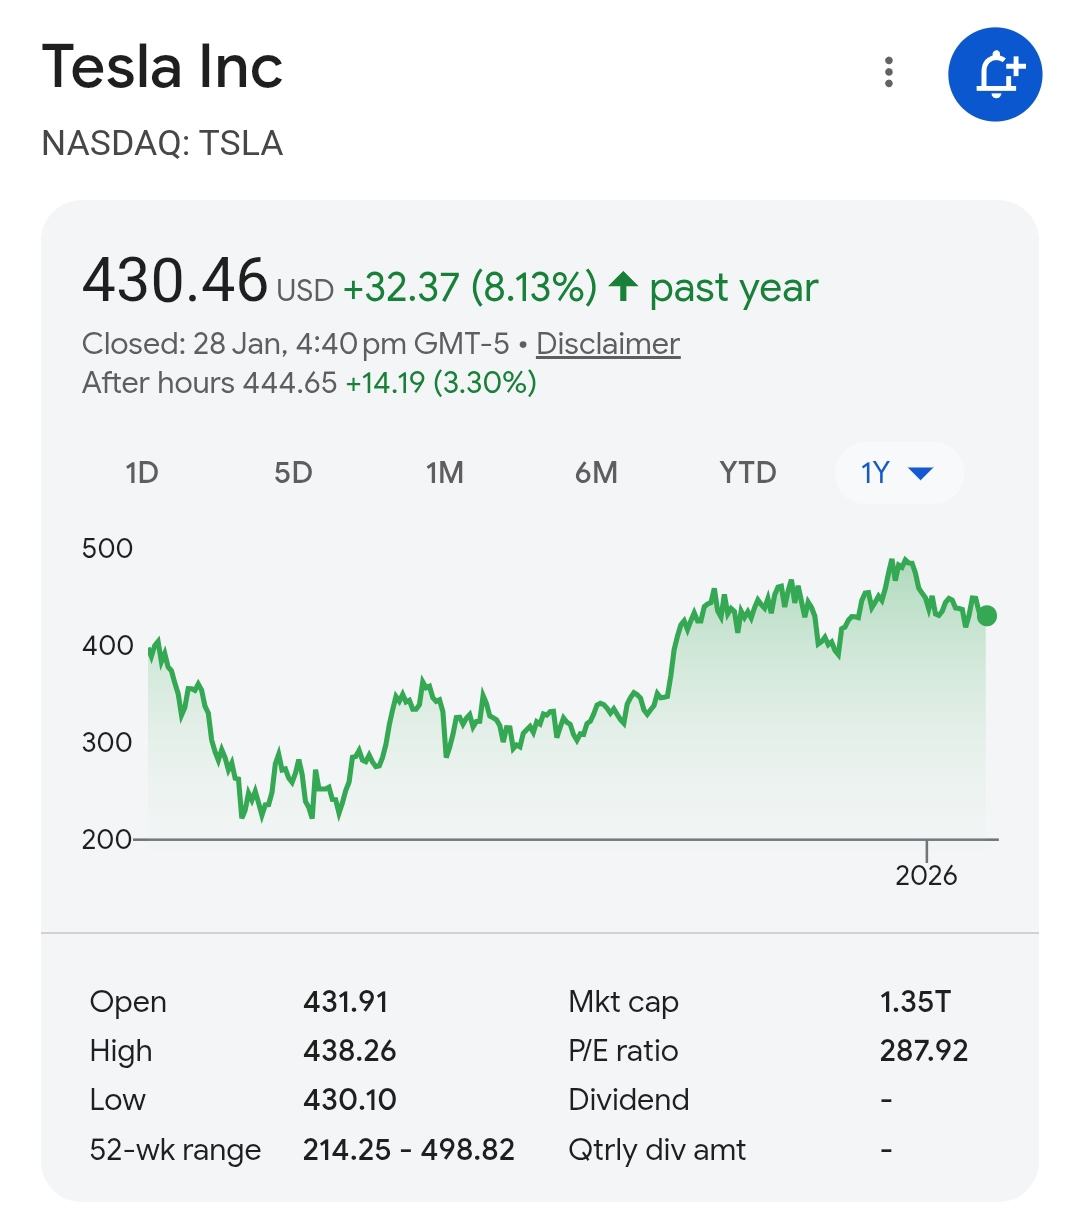Click the After hours price 444.65
1080x1221 pixels.
[x=290, y=383]
